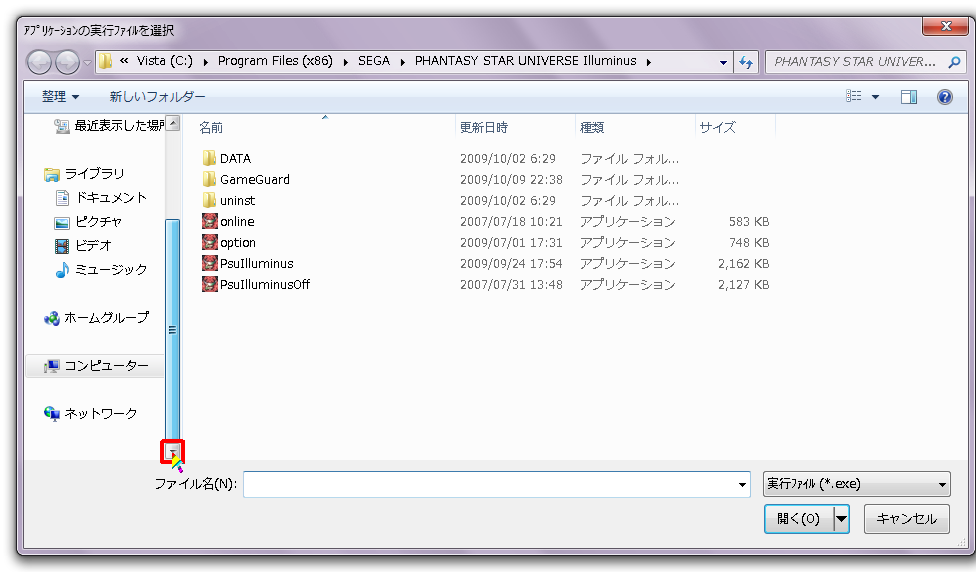Click the キャンセル cancel button

coord(906,518)
